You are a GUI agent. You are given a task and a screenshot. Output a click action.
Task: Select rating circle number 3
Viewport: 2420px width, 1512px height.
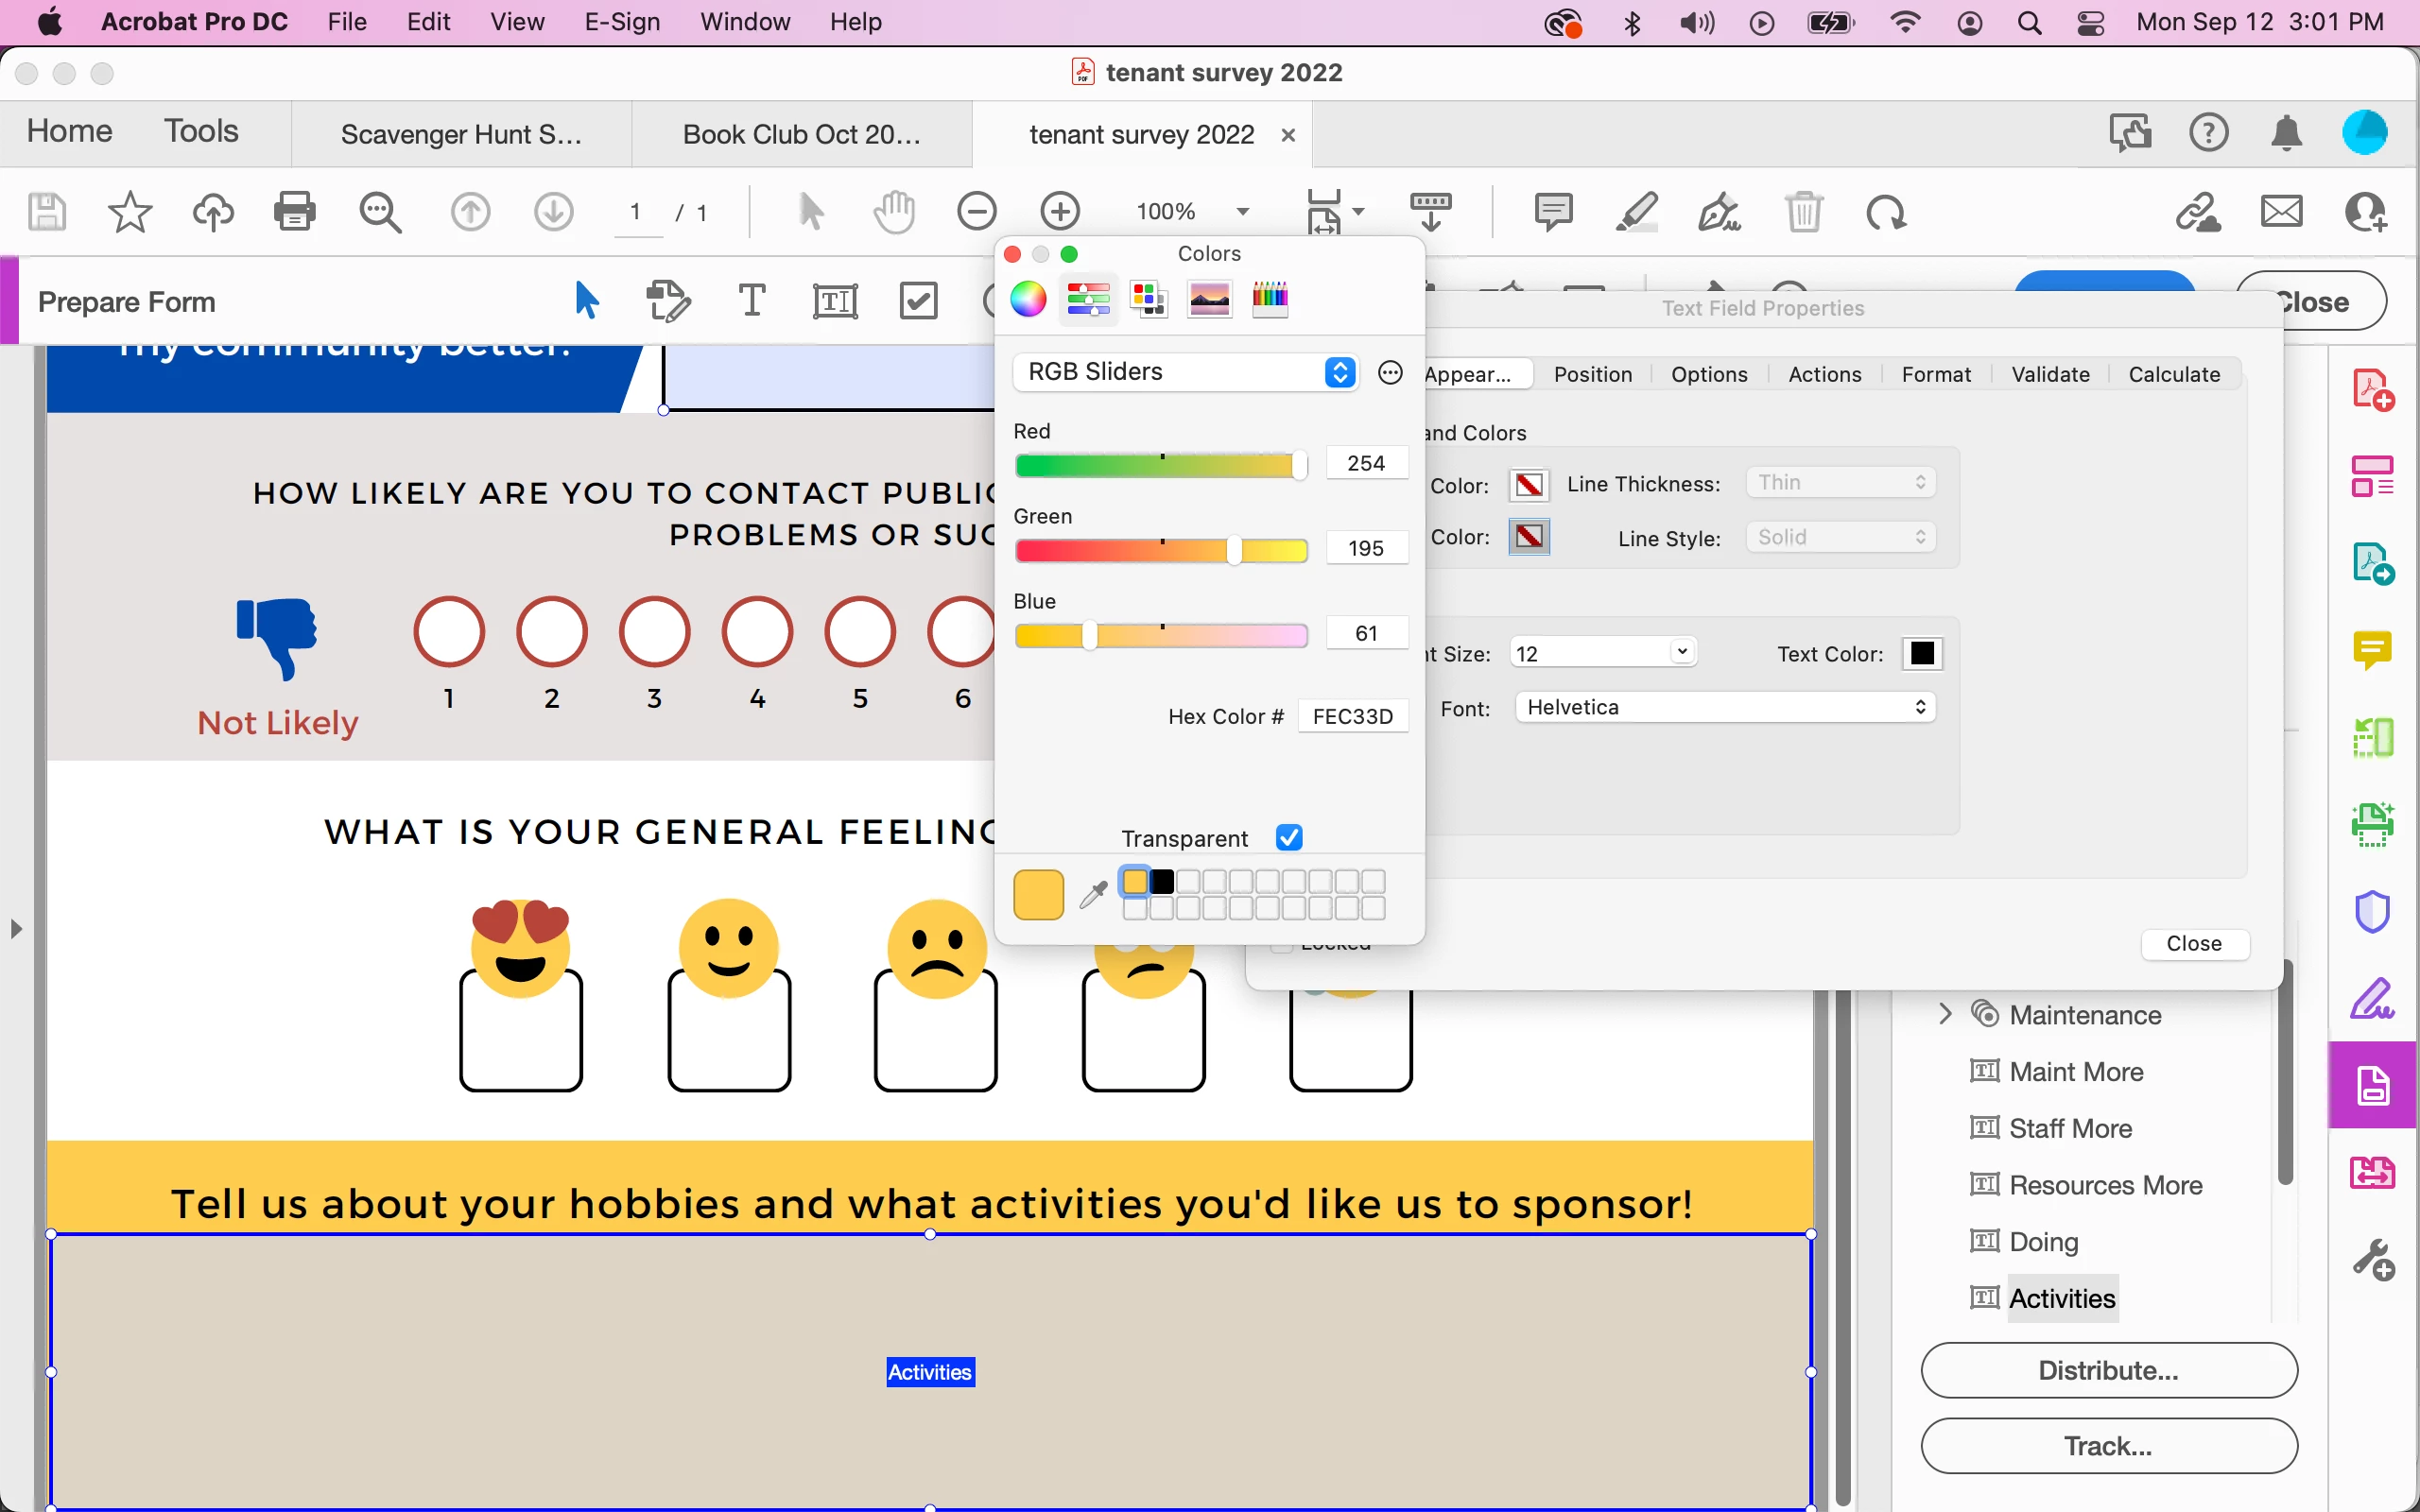point(654,631)
